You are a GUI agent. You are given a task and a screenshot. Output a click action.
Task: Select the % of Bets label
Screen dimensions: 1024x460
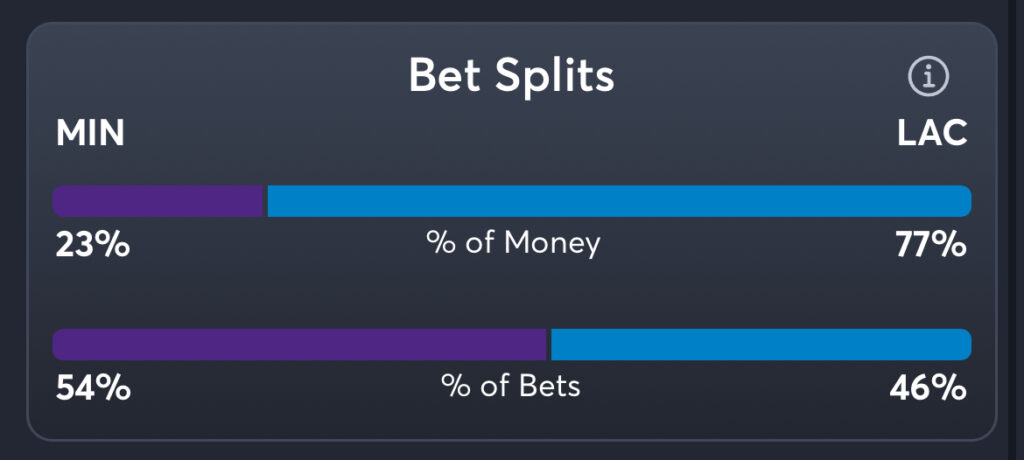511,386
